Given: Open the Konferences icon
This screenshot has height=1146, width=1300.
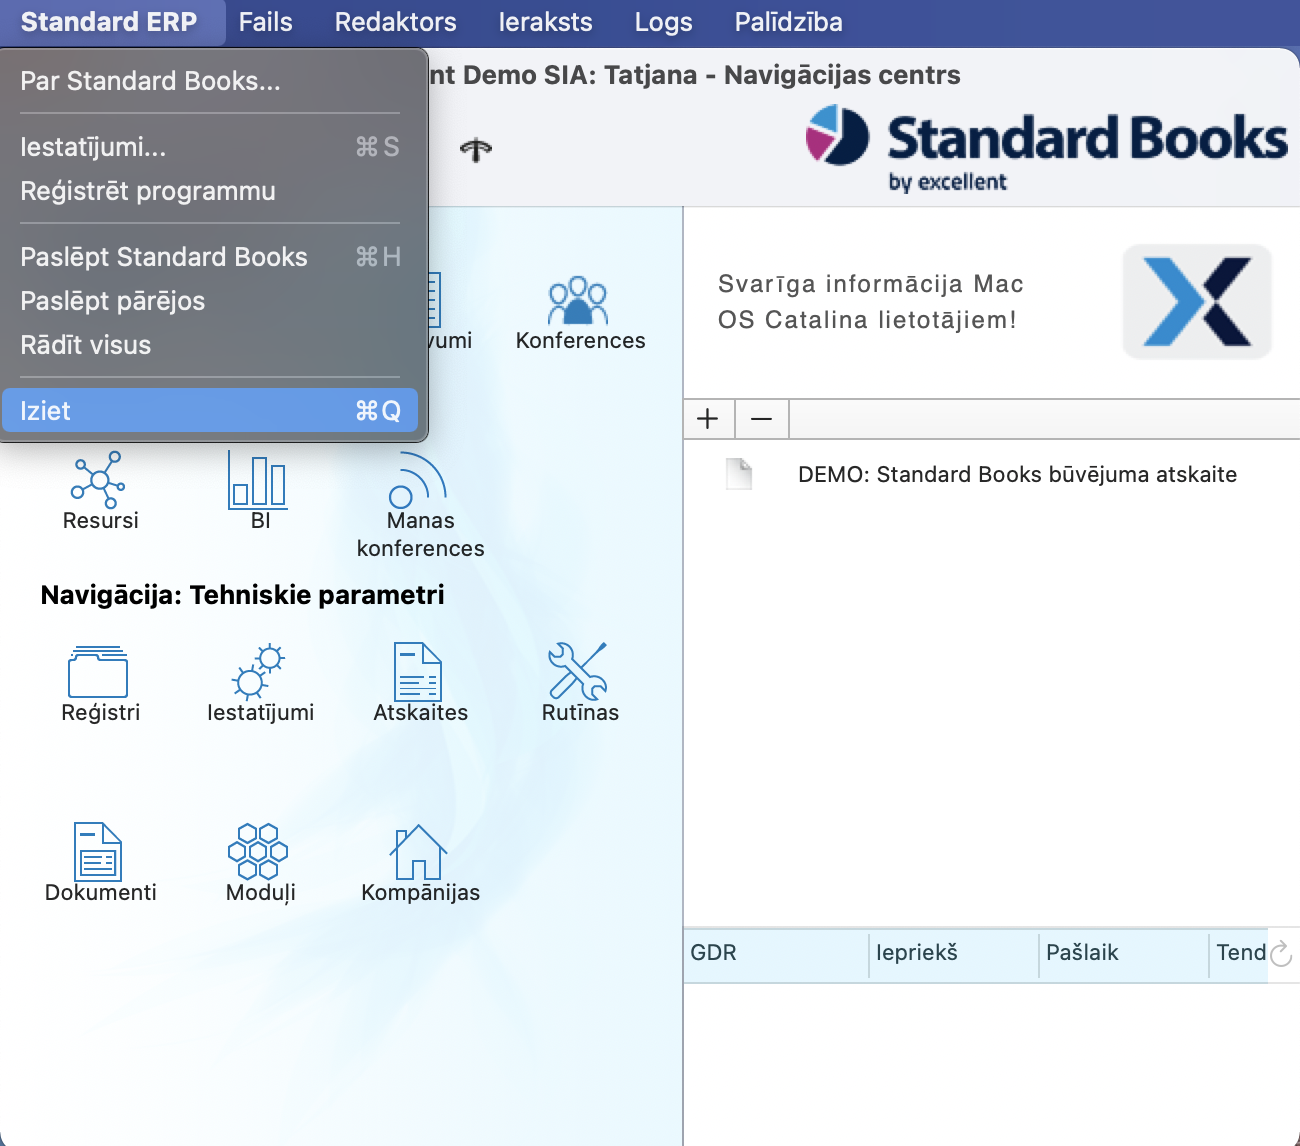Looking at the screenshot, I should click(x=579, y=303).
